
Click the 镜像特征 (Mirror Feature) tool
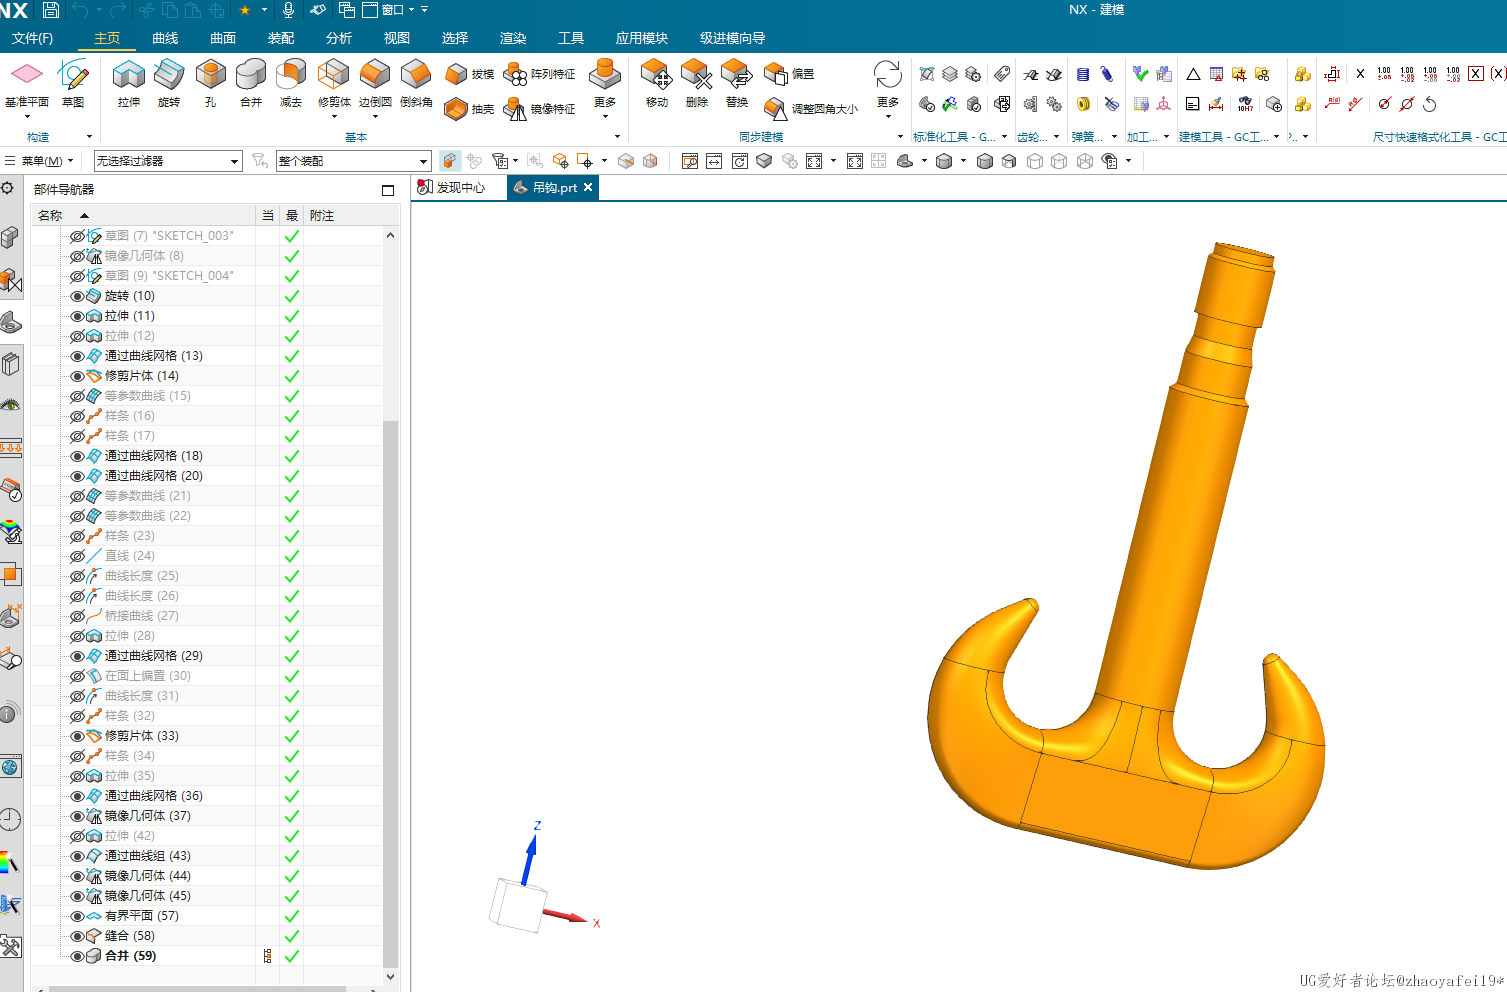pos(539,109)
